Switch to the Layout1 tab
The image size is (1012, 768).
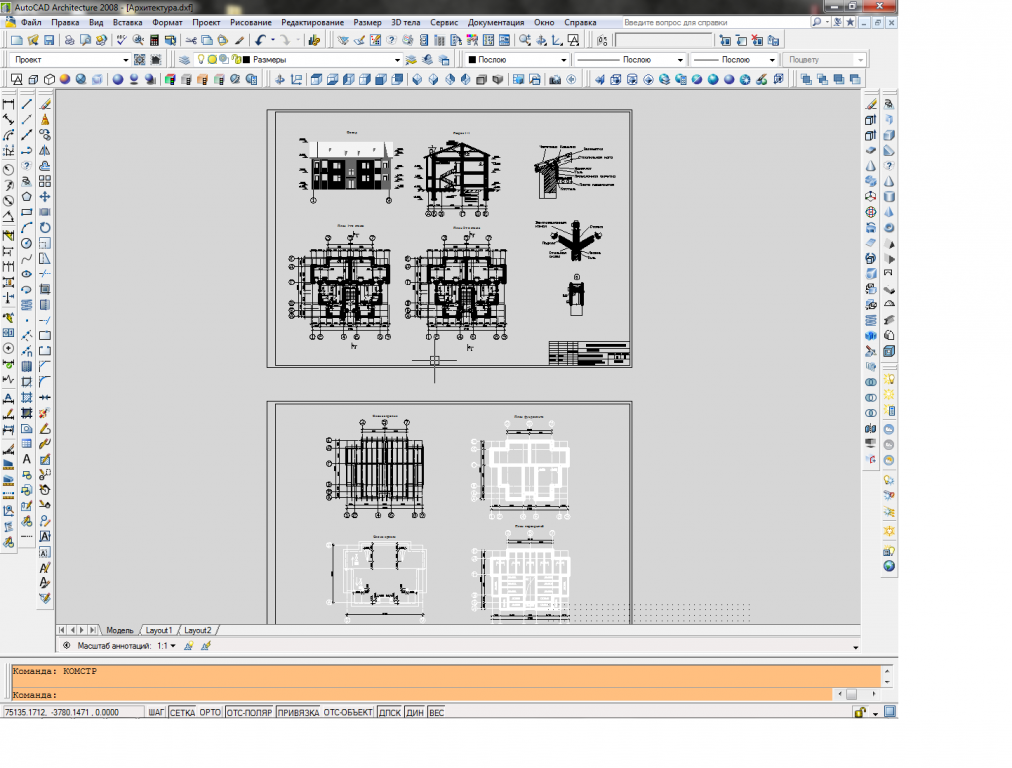[159, 630]
